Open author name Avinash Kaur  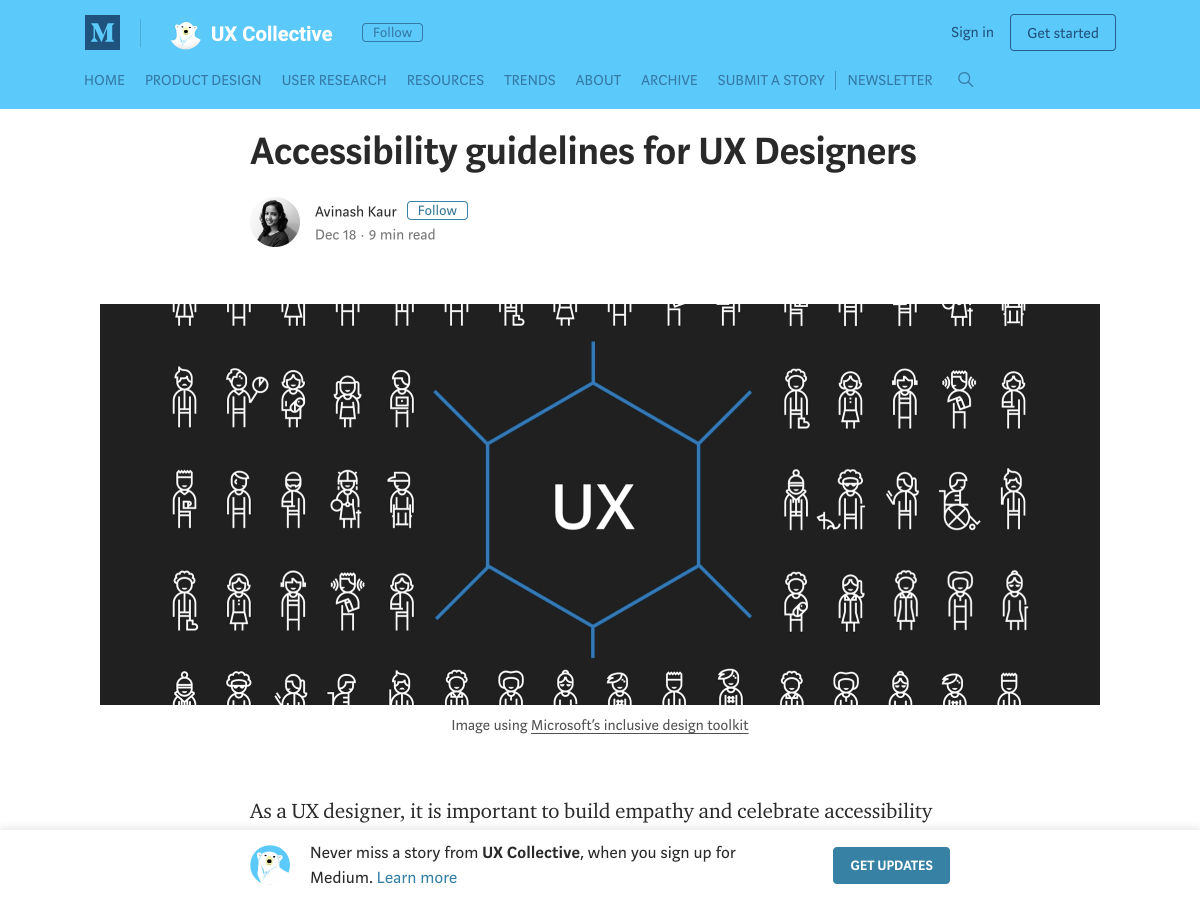pyautogui.click(x=356, y=211)
